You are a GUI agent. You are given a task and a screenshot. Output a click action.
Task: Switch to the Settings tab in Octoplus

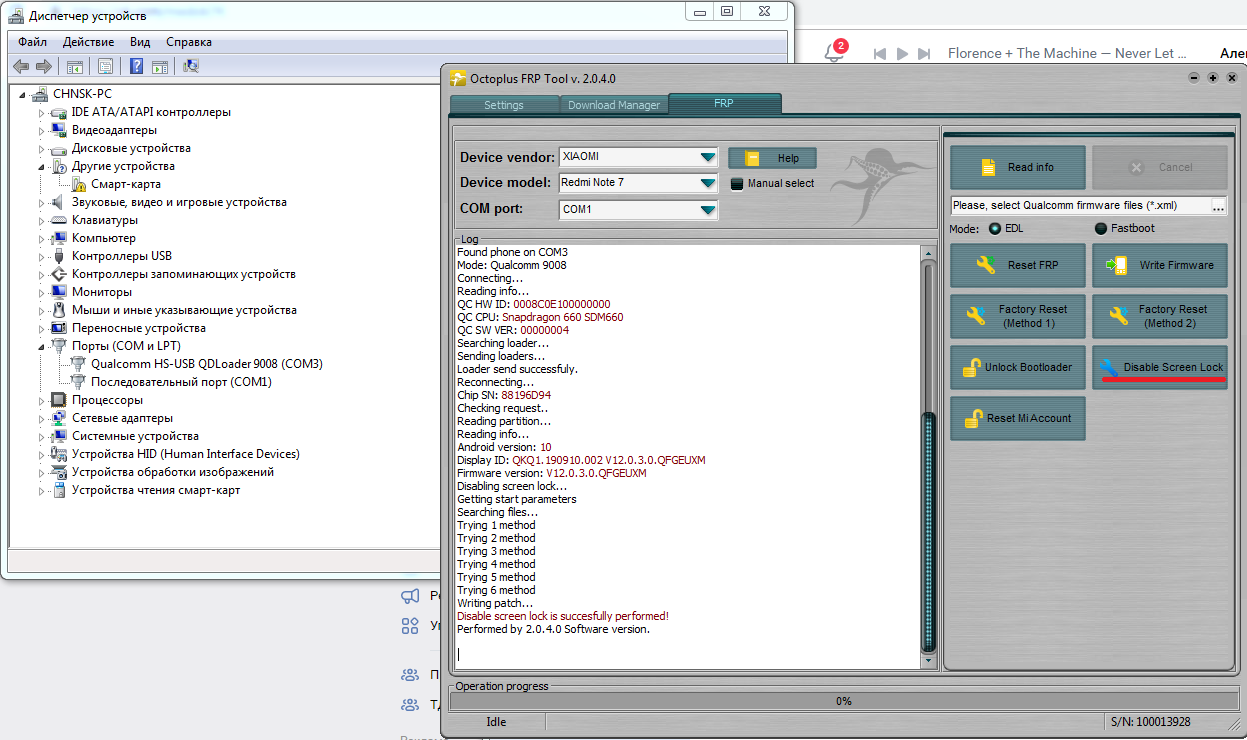point(504,105)
